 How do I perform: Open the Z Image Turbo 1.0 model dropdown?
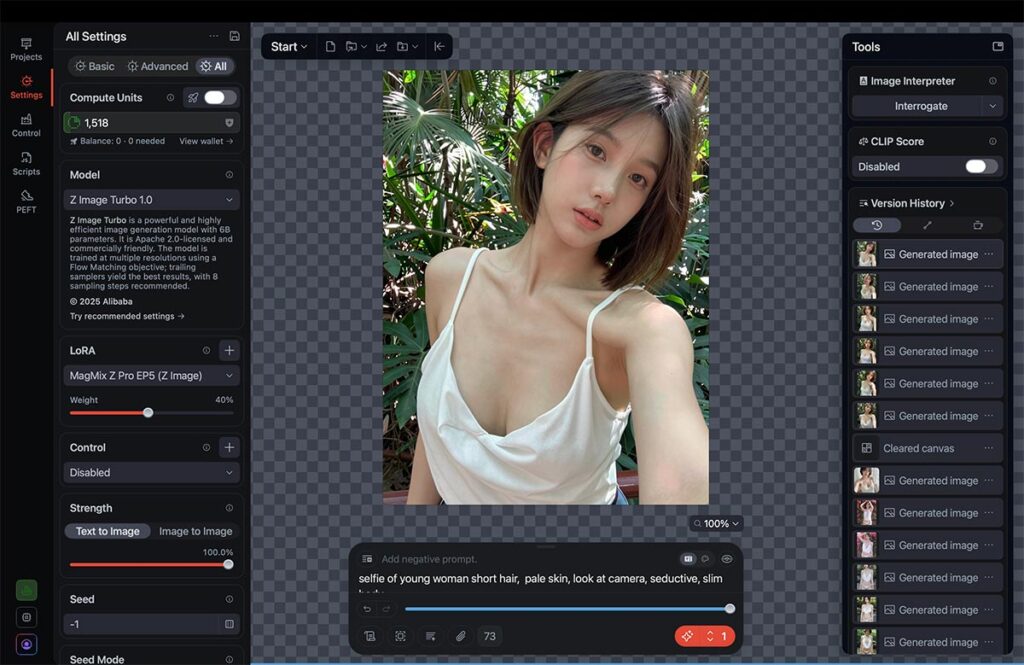click(x=152, y=200)
